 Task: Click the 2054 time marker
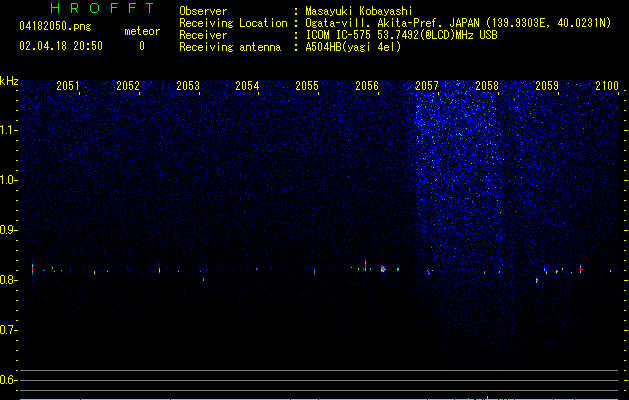pyautogui.click(x=247, y=85)
